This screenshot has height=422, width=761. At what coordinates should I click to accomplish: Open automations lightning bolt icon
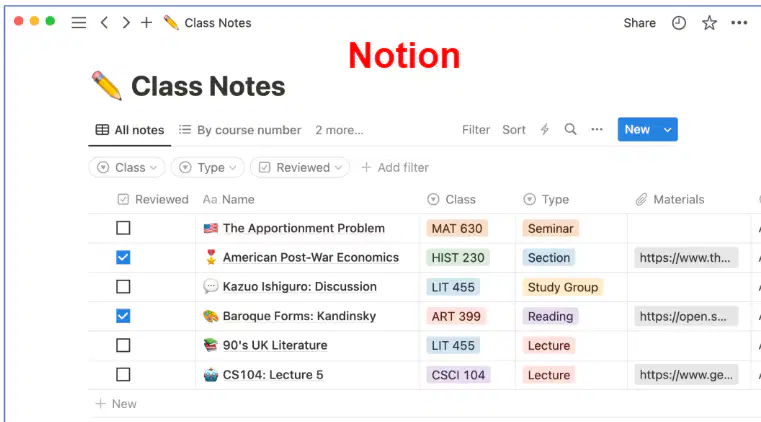point(545,130)
